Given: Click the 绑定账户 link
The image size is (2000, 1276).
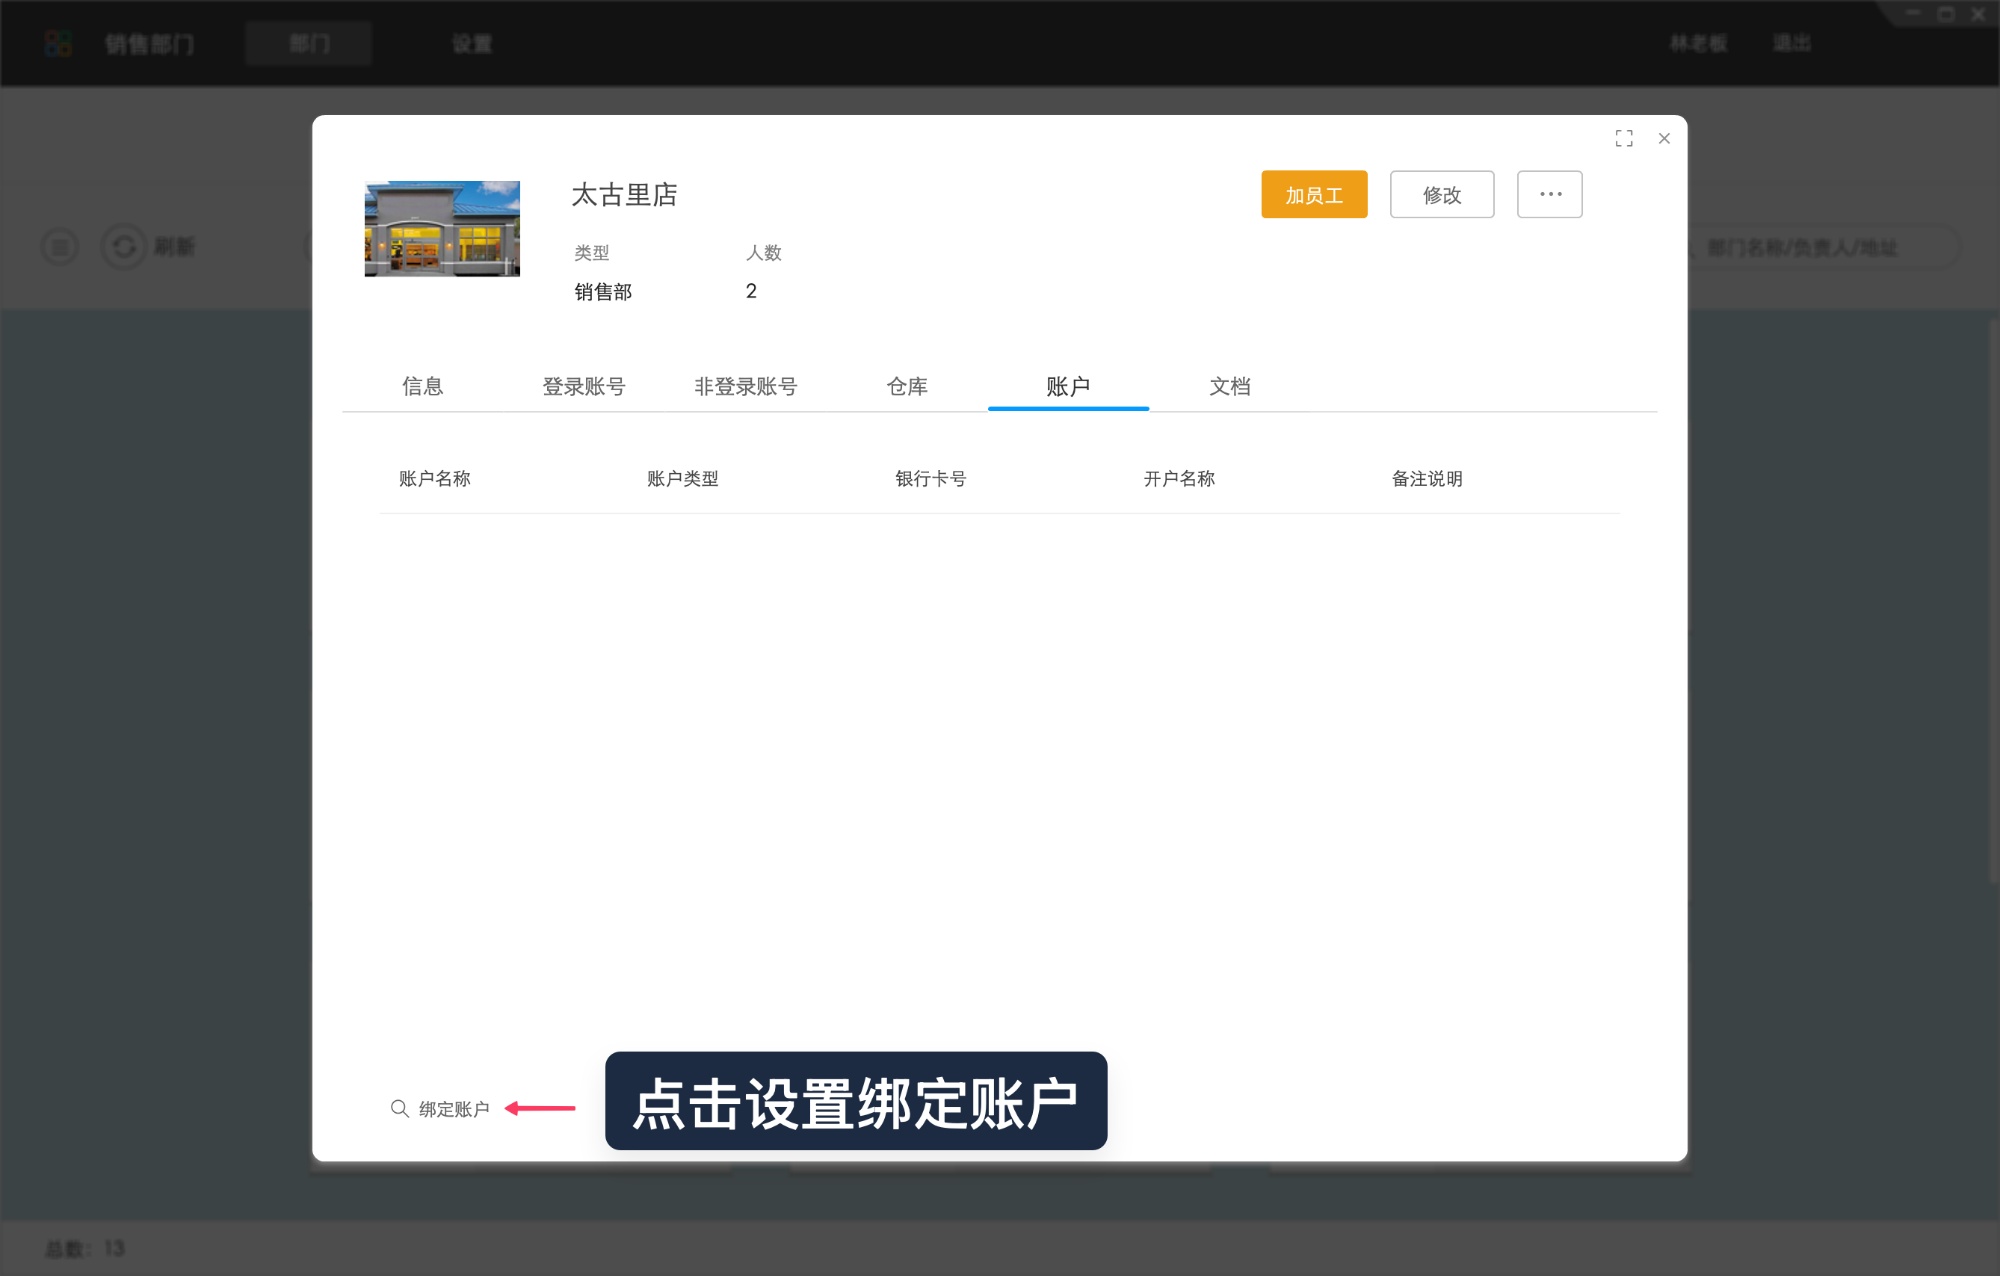Looking at the screenshot, I should click(452, 1107).
